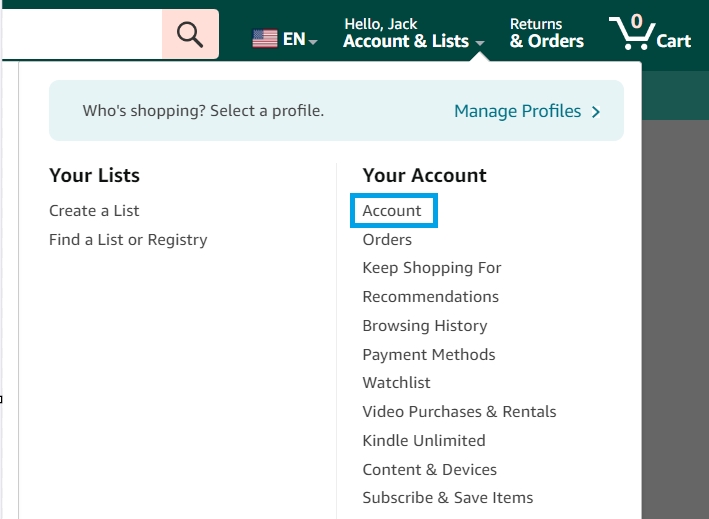709x519 pixels.
Task: View Browsing History
Action: pos(425,326)
